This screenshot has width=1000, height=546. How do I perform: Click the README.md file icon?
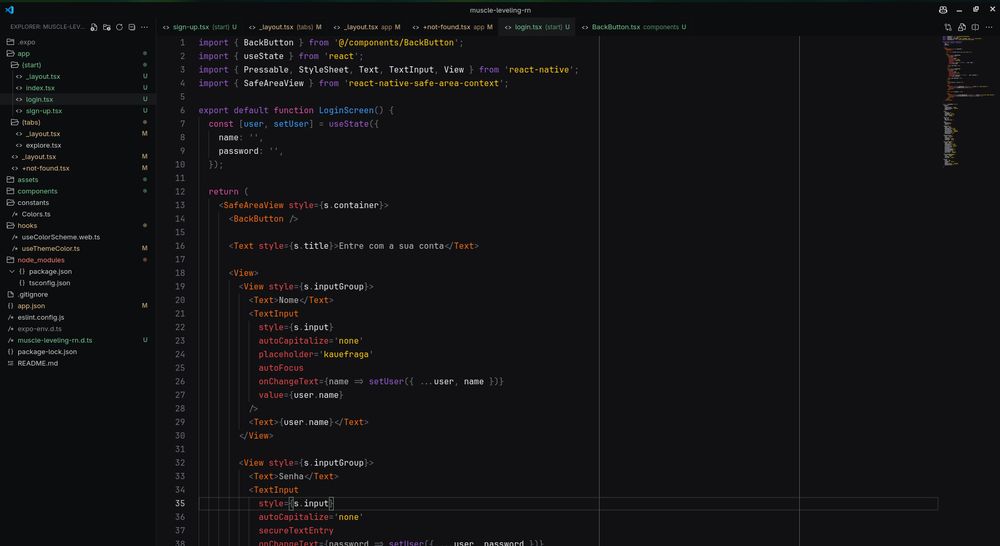point(10,364)
